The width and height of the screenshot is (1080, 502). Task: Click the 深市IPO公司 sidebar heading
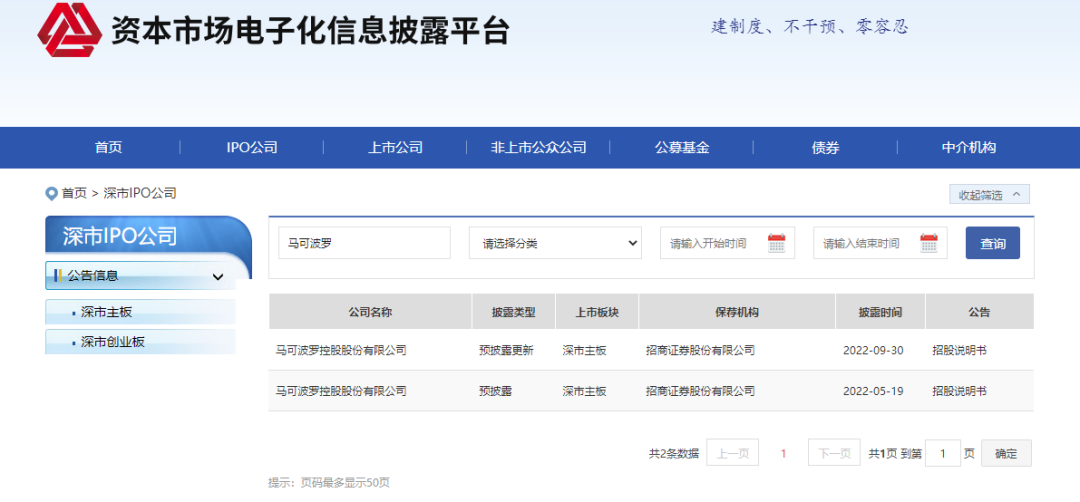pyautogui.click(x=120, y=236)
